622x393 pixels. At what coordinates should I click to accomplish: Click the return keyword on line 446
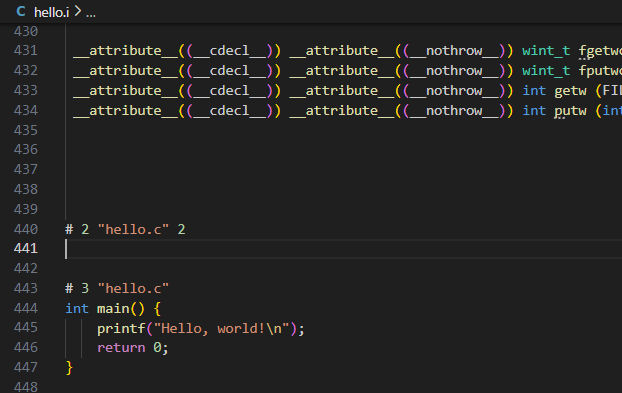tap(121, 348)
